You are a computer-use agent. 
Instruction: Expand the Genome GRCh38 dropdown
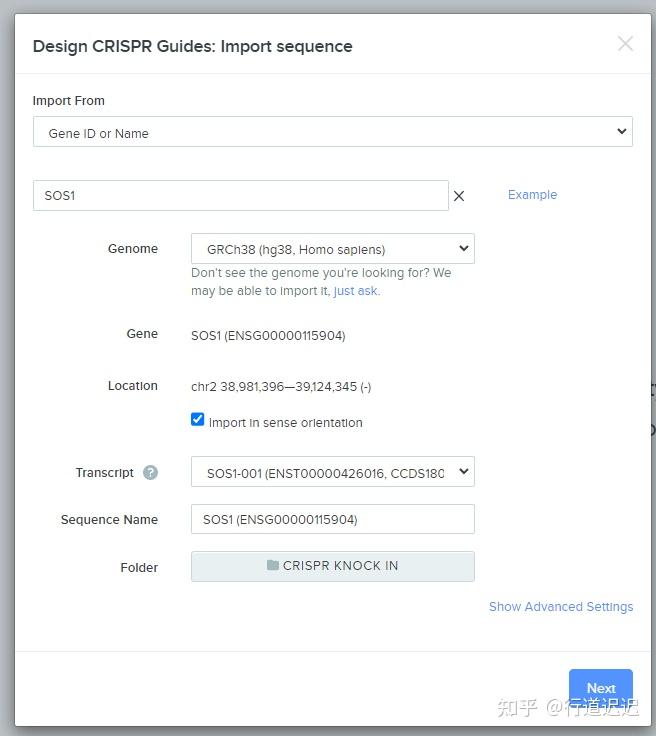[332, 249]
